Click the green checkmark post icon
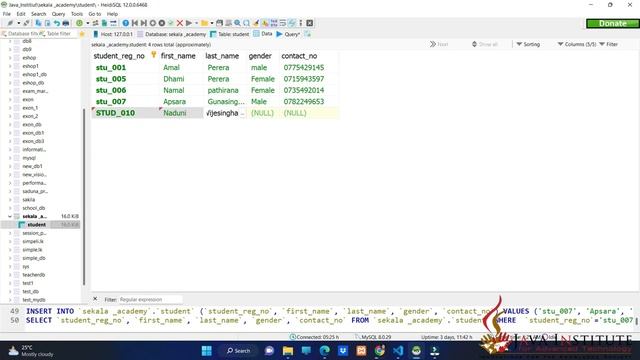 click(171, 23)
